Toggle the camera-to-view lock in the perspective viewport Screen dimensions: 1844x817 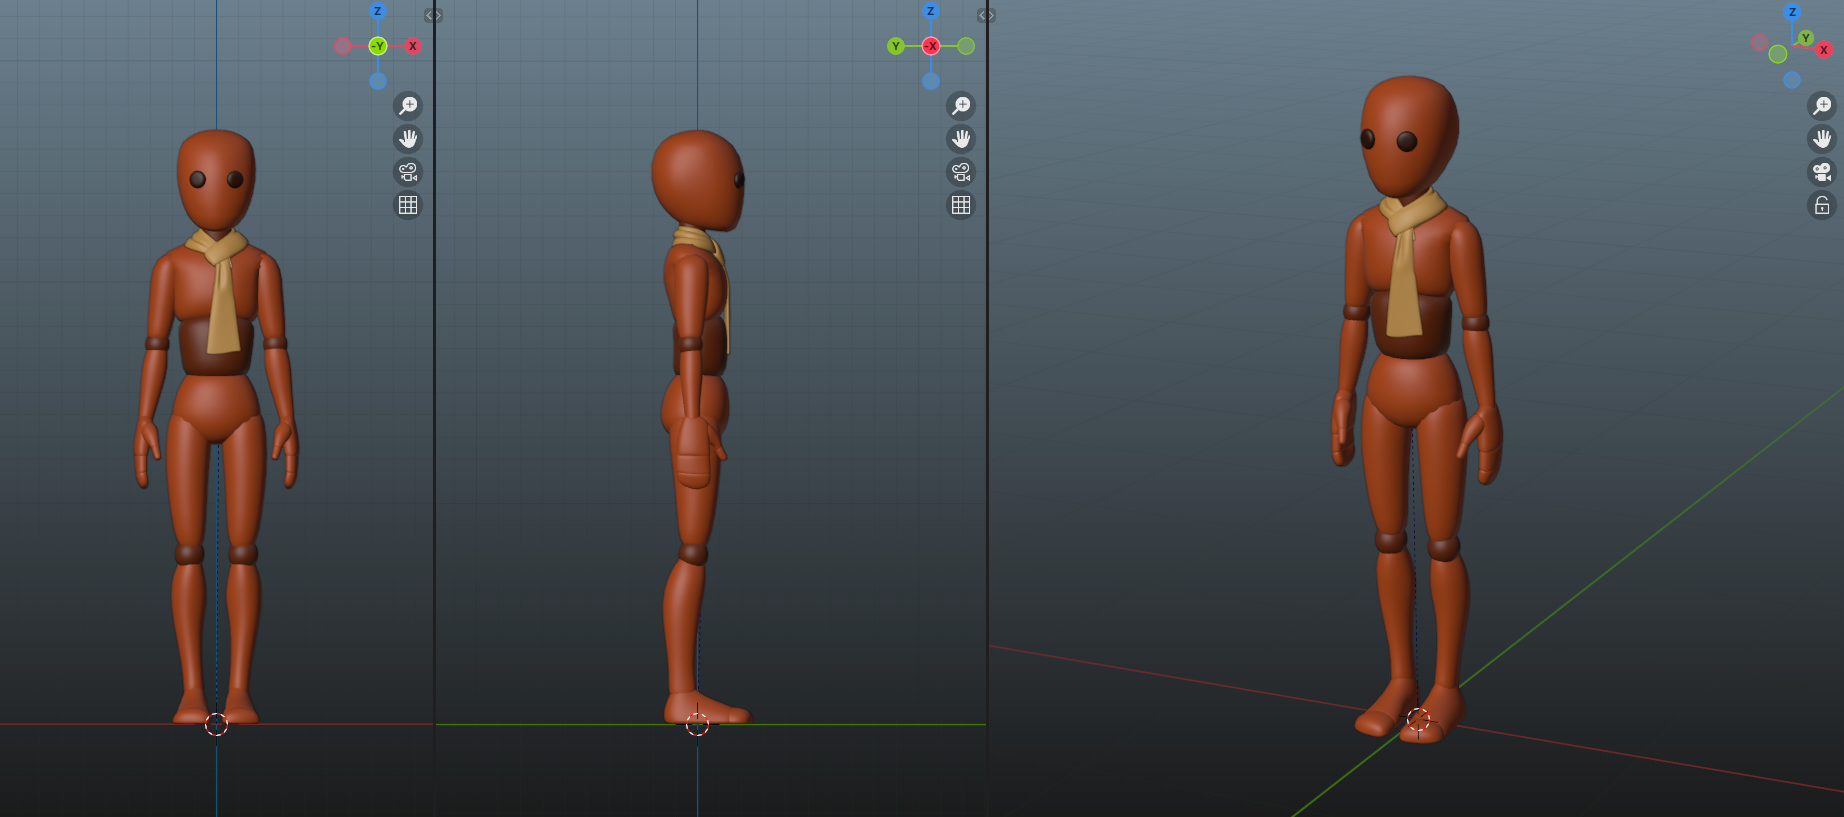[x=1822, y=205]
